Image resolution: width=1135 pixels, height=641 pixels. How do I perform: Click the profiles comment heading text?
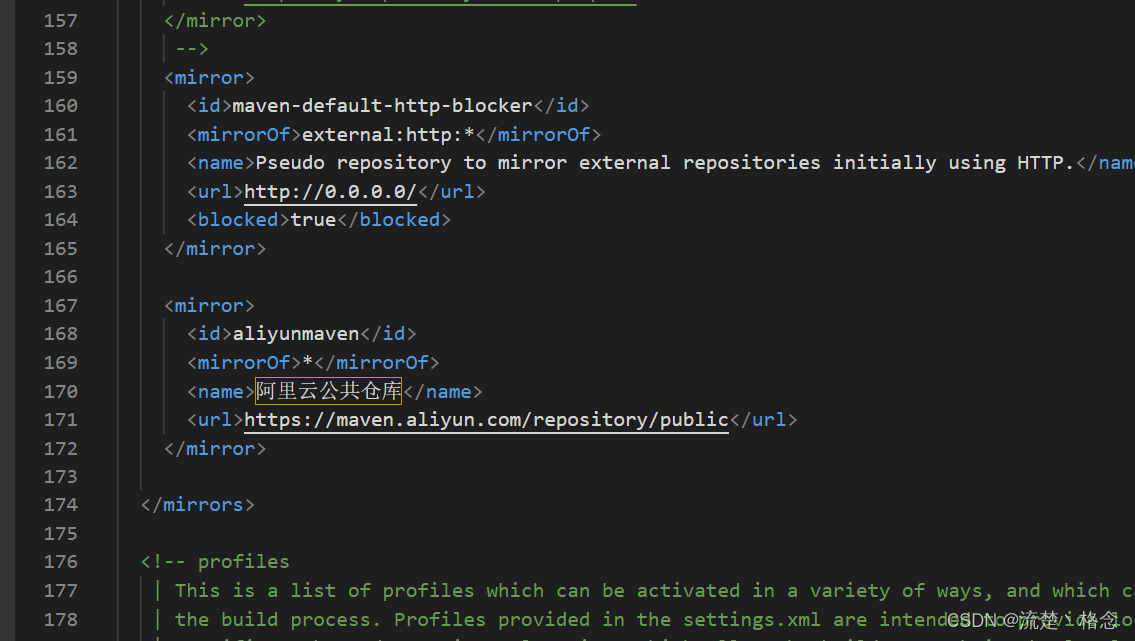click(x=243, y=561)
